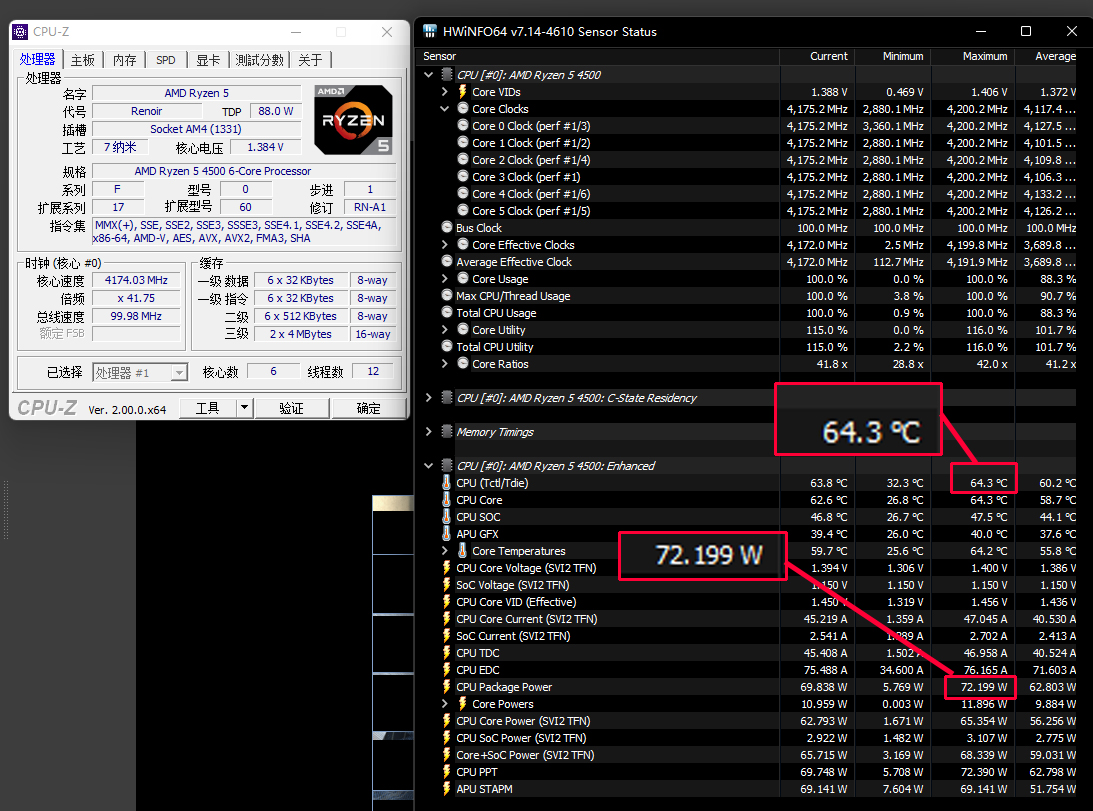Open the arrow dropdown beside 工具 button
Viewport: 1093px width, 811px height.
tap(244, 408)
